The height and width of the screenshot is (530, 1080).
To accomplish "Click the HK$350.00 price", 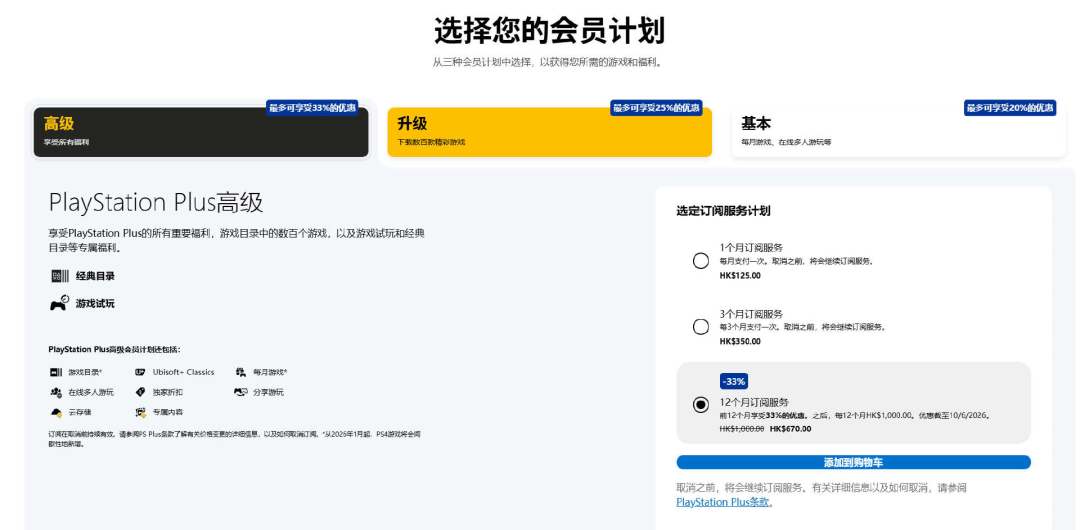I will pyautogui.click(x=740, y=341).
